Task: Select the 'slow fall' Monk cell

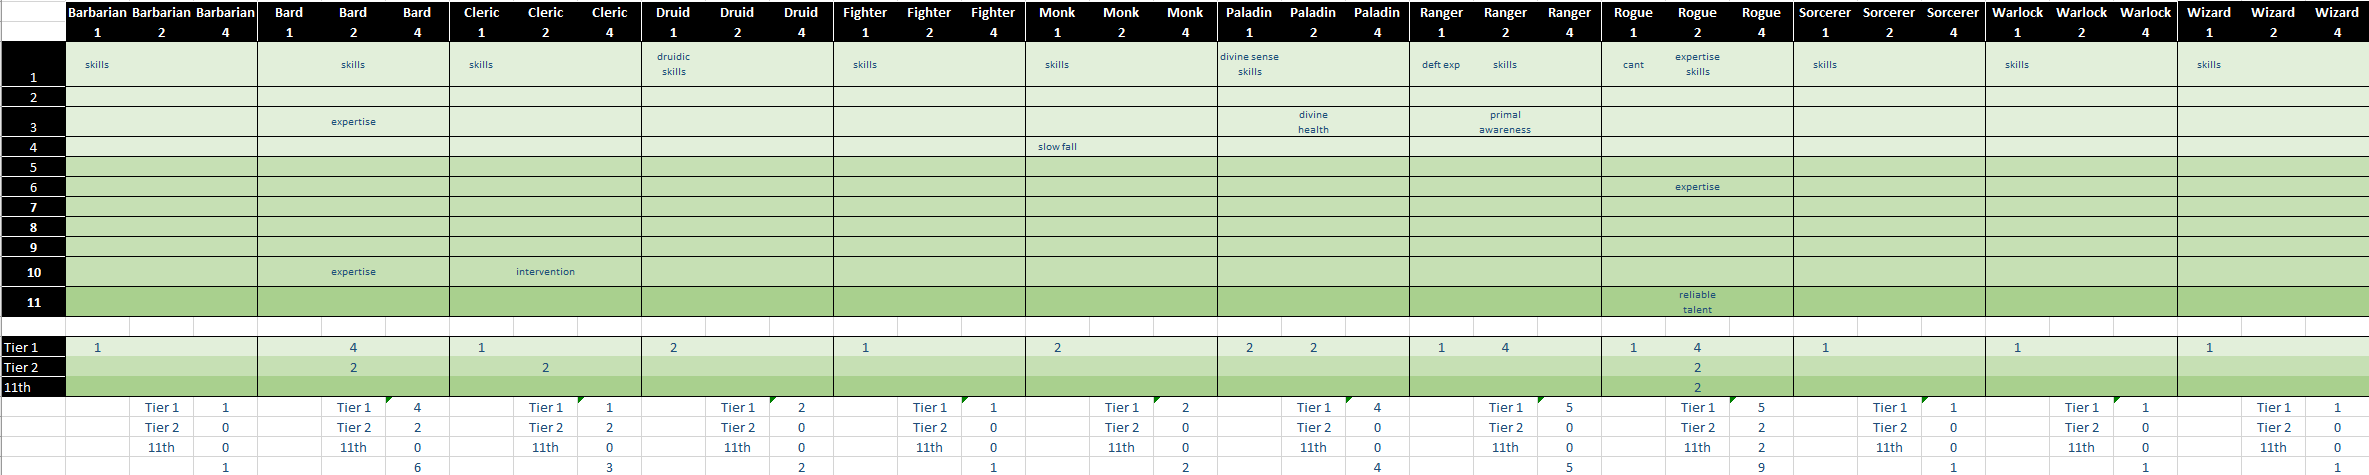Action: (1057, 147)
